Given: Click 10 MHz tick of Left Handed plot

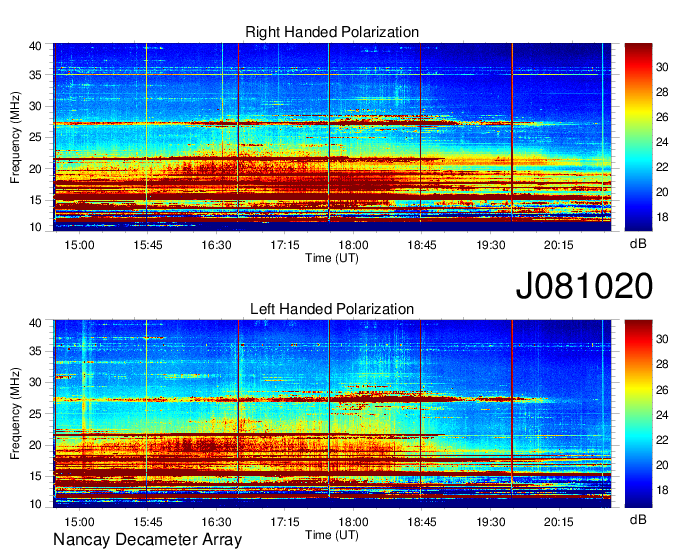Looking at the screenshot, I should [36, 504].
